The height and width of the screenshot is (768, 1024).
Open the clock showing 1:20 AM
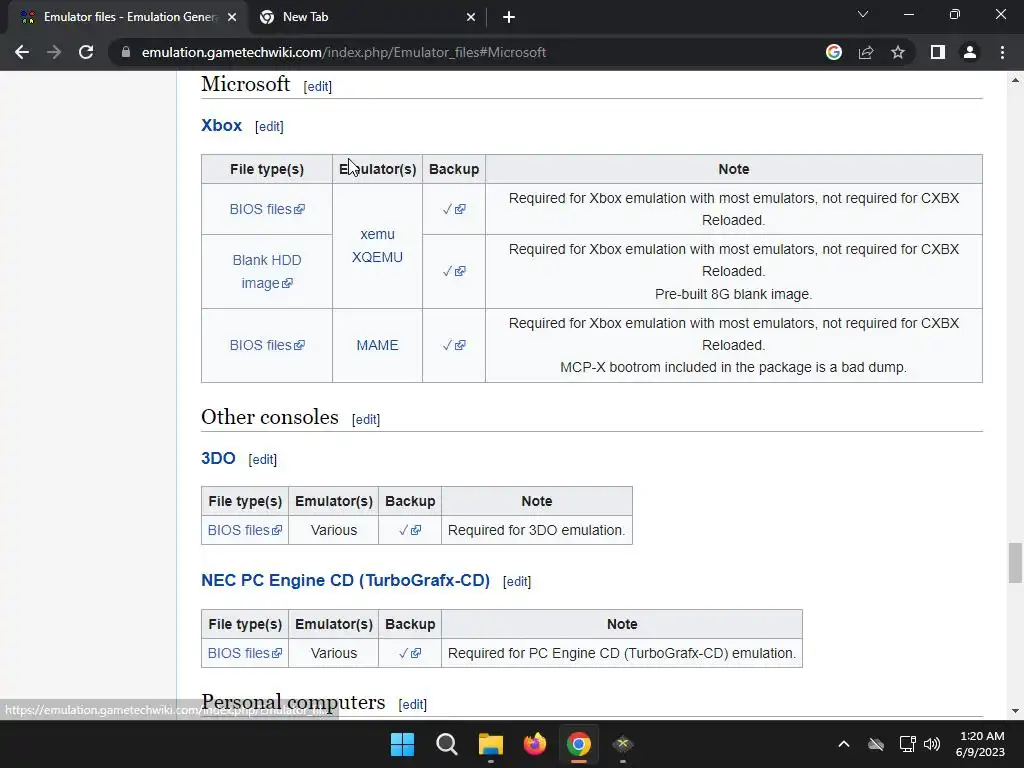click(x=980, y=744)
